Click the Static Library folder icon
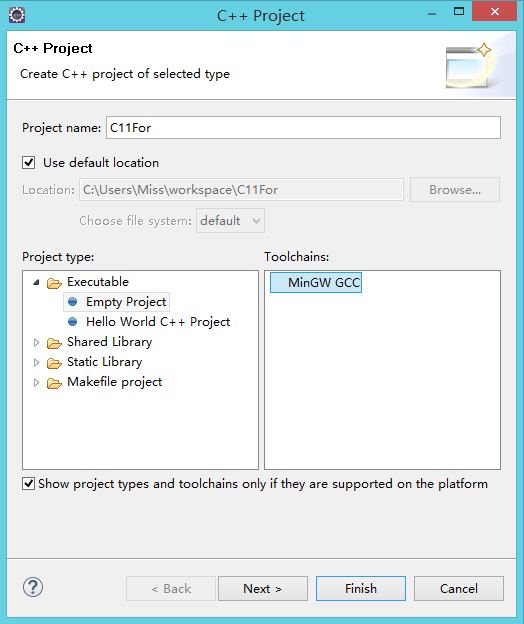The width and height of the screenshot is (524, 624). point(54,363)
